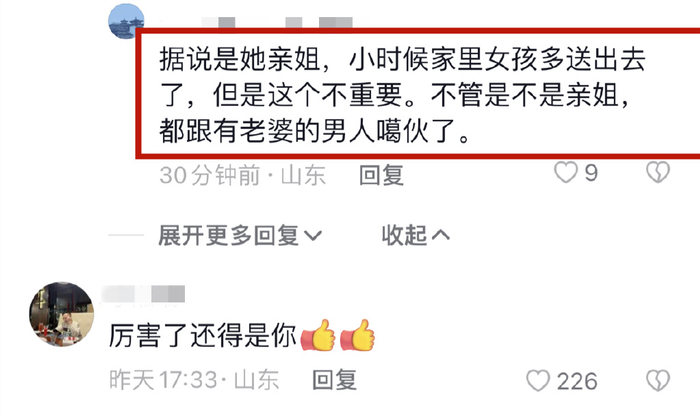This screenshot has height=414, width=700.
Task: Select the red-boxed comment text 据说是她亲姐
Action: click(x=240, y=59)
